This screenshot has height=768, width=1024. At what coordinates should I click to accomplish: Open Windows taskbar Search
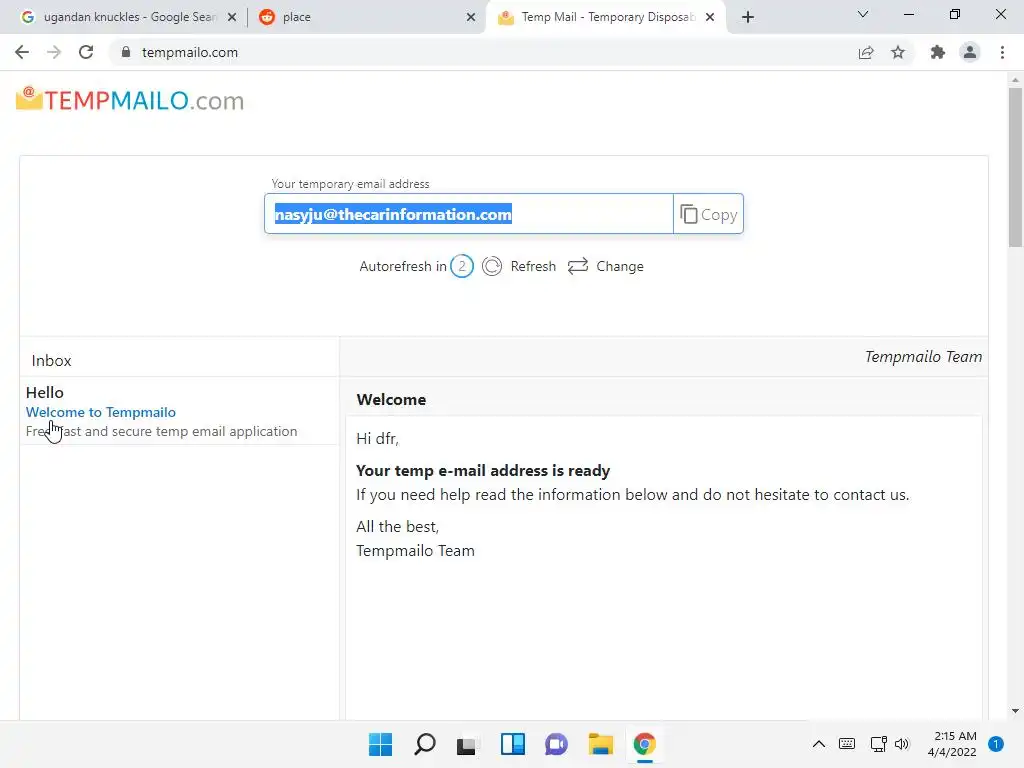424,744
